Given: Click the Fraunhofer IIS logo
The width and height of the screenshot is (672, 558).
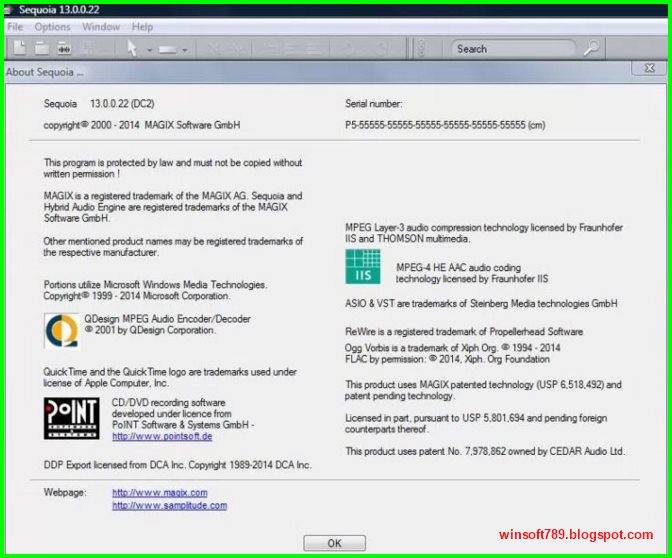Looking at the screenshot, I should 363,267.
